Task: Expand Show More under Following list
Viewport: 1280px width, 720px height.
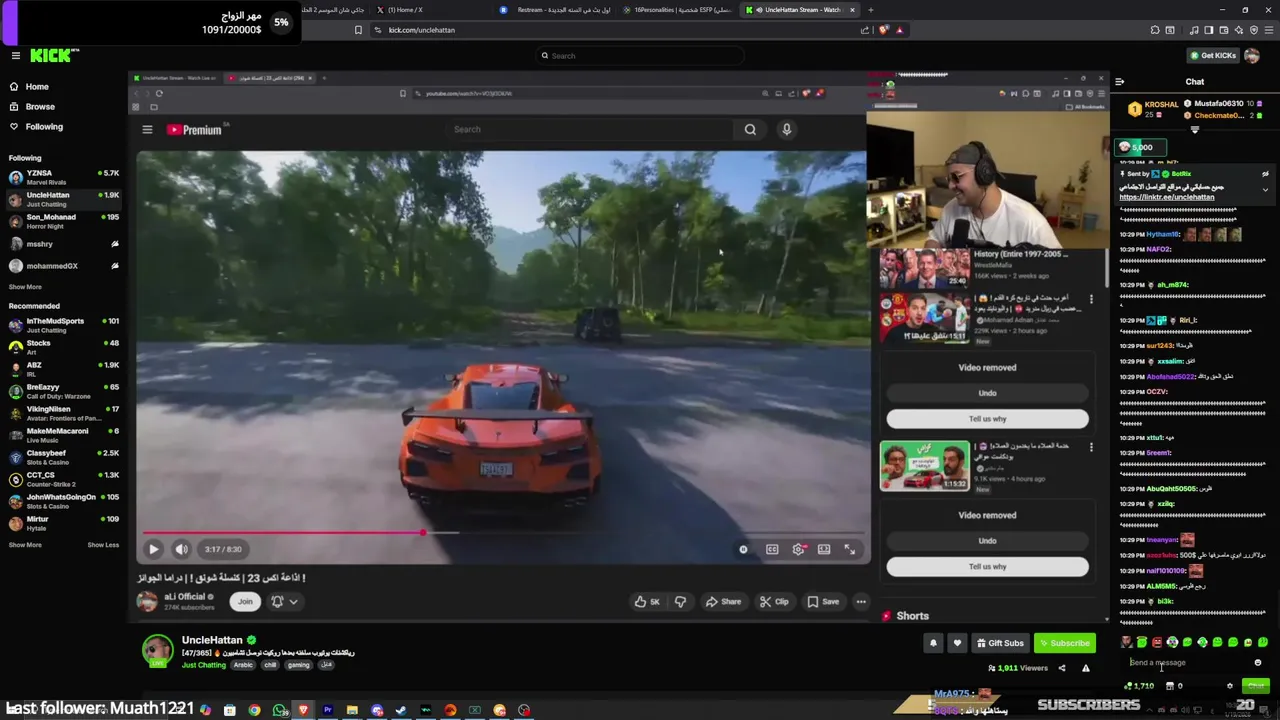Action: pos(25,287)
